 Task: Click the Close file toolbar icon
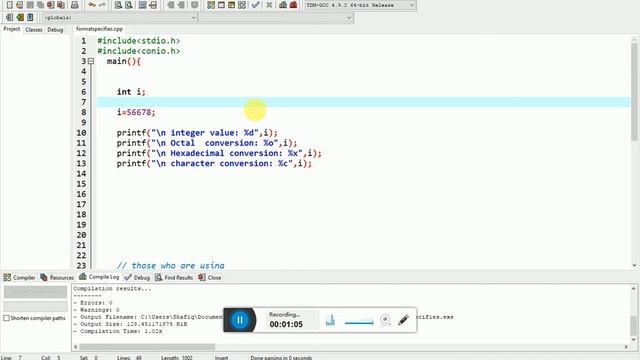tap(51, 5)
